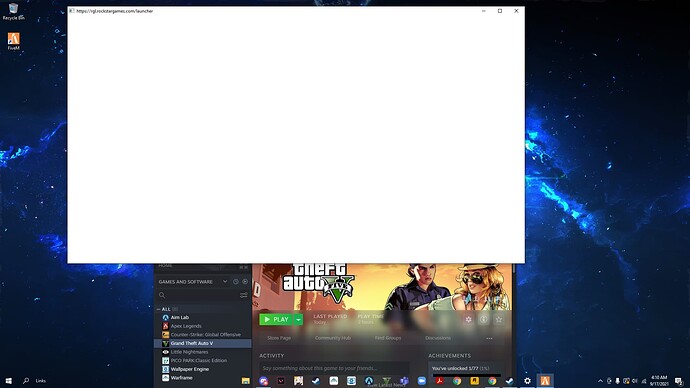Open the GTA V settings gear
Image resolution: width=690 pixels, height=388 pixels.
(x=468, y=320)
